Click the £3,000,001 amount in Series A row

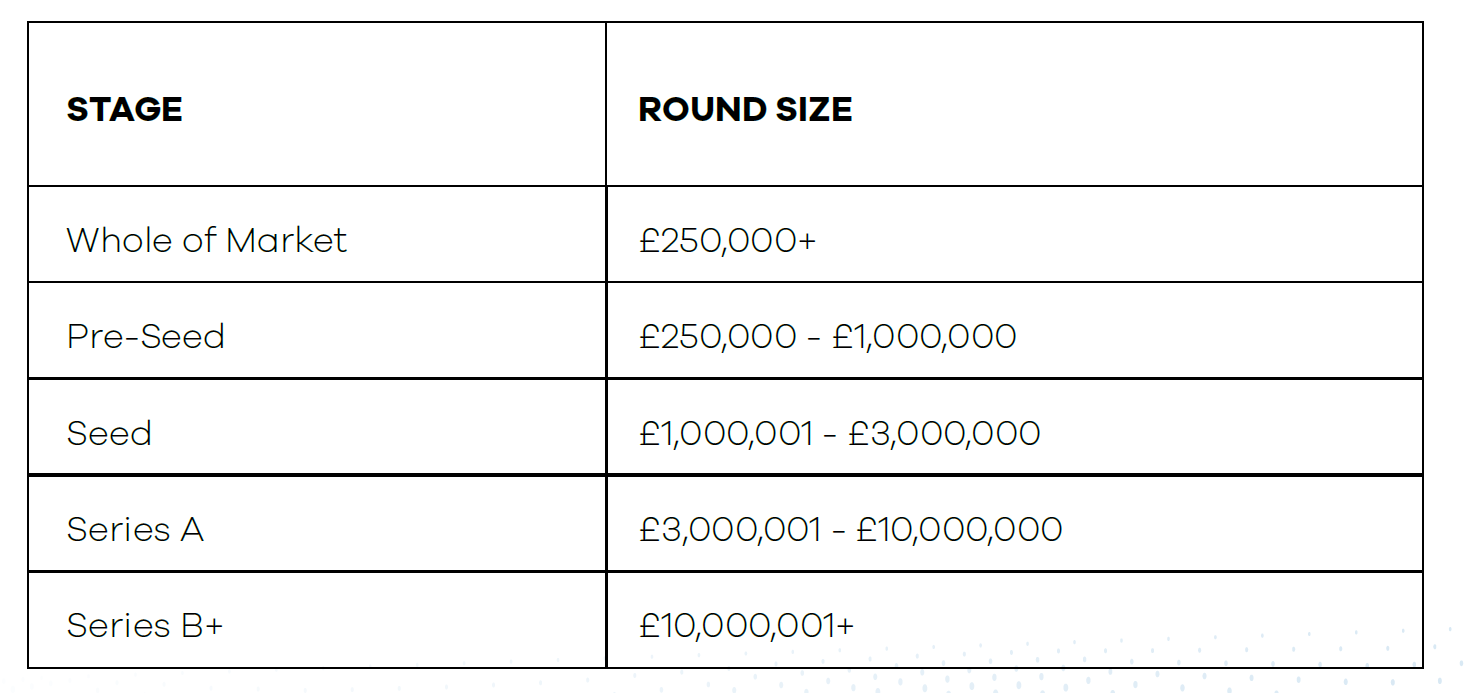pyautogui.click(x=730, y=529)
